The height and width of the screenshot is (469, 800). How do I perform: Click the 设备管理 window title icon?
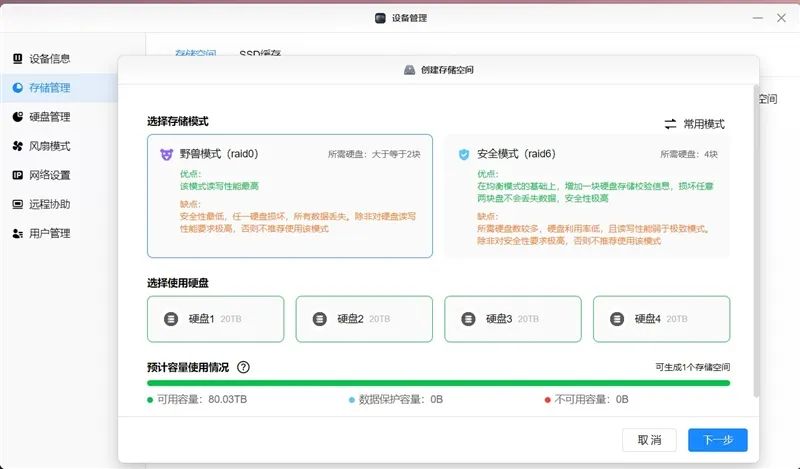[380, 18]
